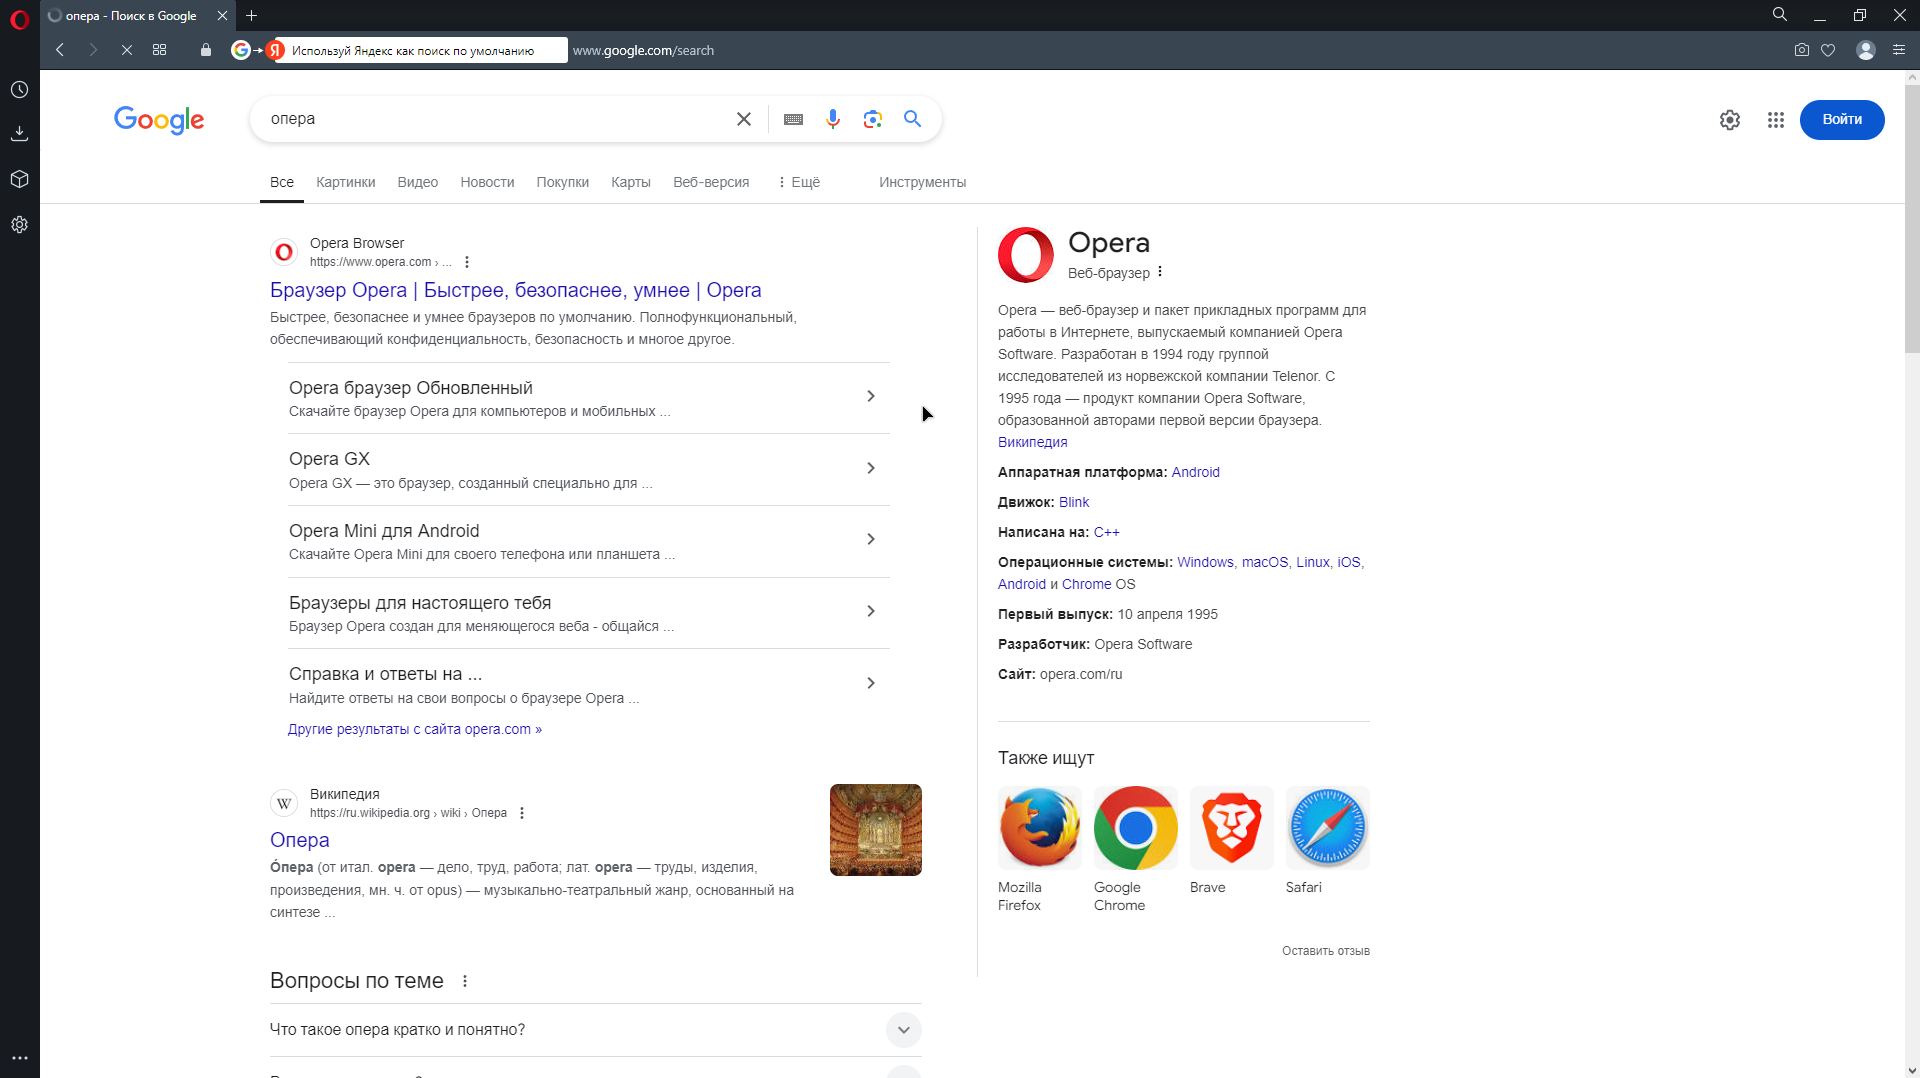The height and width of the screenshot is (1078, 1920).
Task: Click the 'Blink' engine link
Action: tap(1074, 502)
